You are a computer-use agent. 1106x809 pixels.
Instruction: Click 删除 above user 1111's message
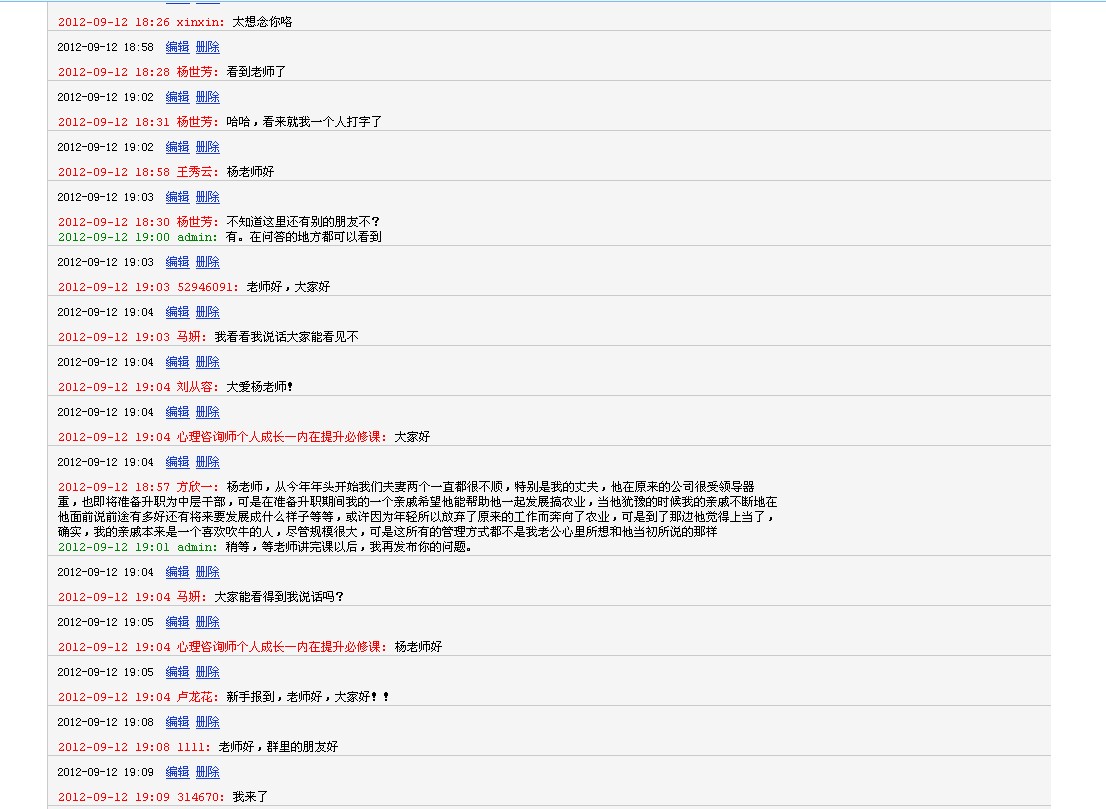point(207,722)
